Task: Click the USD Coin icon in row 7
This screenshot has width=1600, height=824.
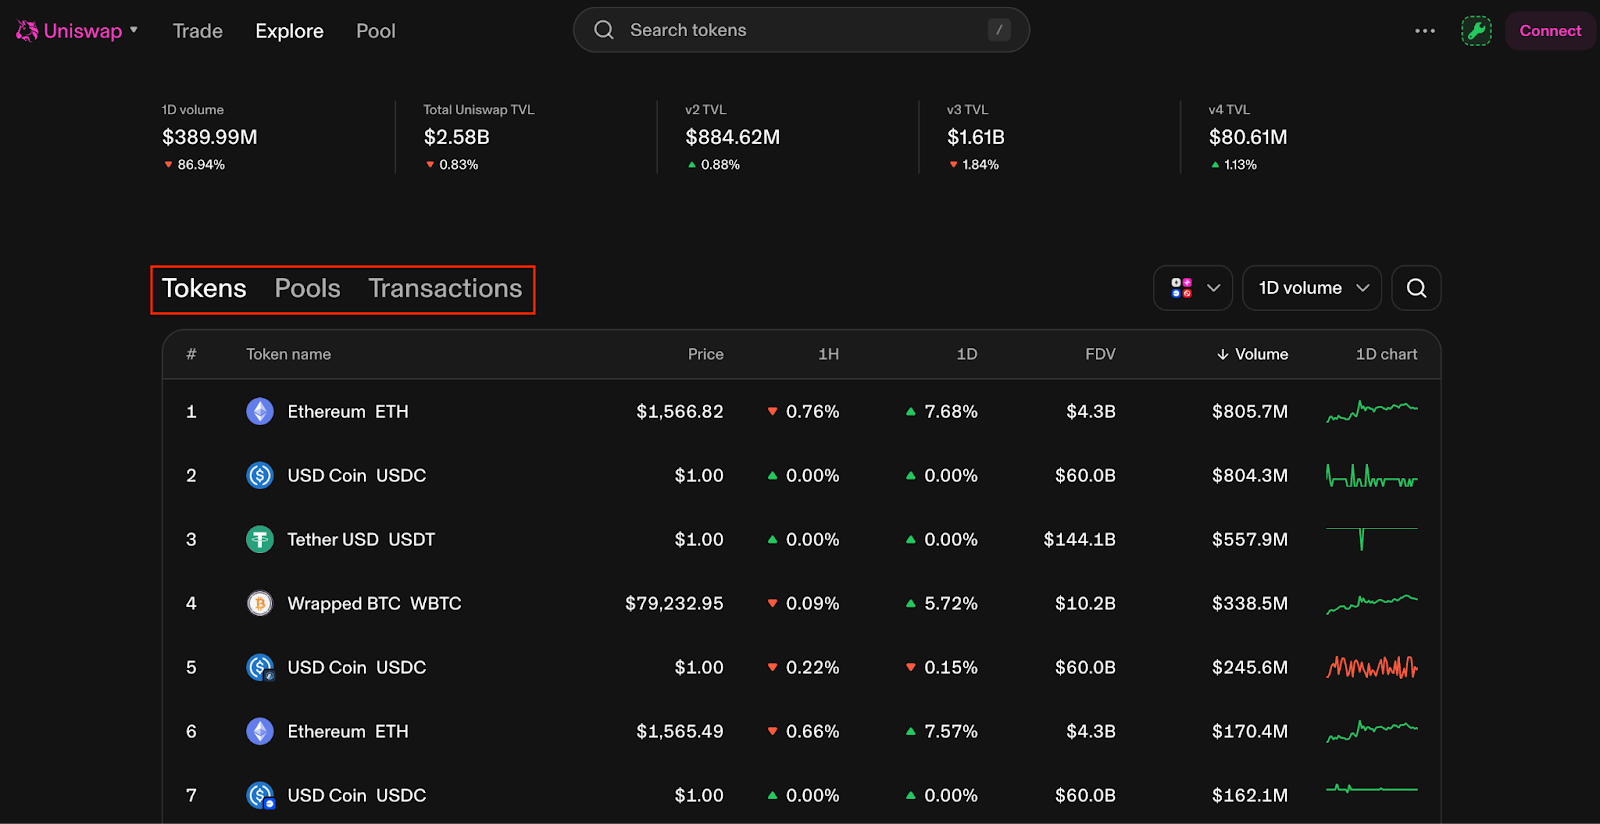Action: pyautogui.click(x=260, y=795)
